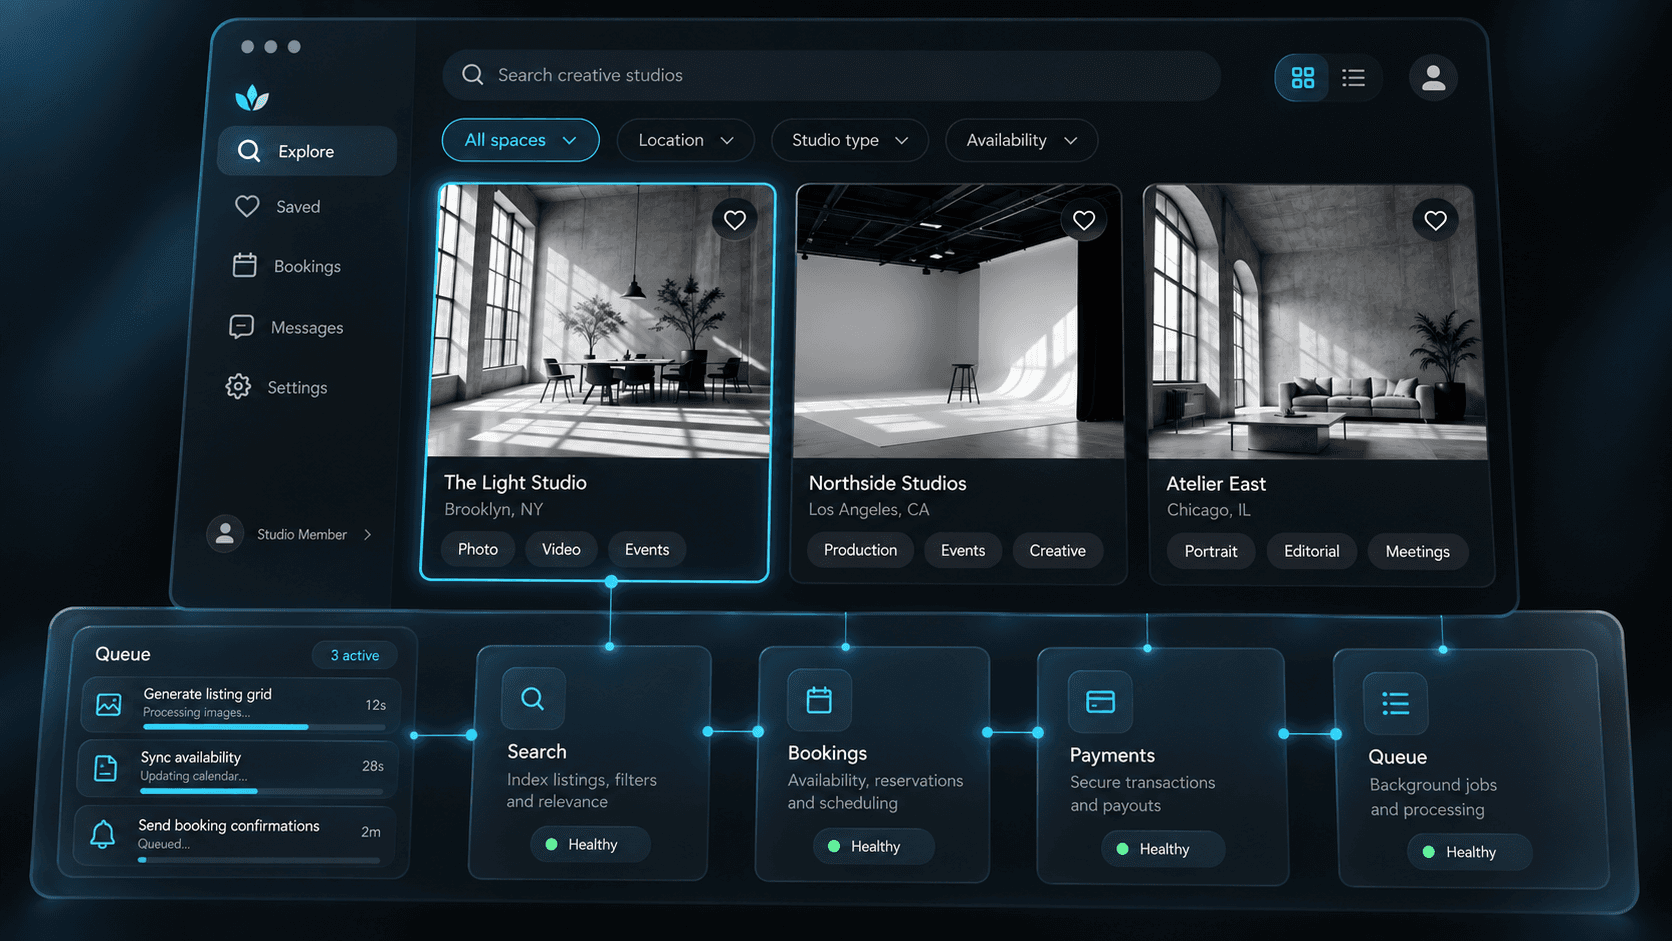
Task: Click the Sync availability progress bar
Action: pos(262,791)
